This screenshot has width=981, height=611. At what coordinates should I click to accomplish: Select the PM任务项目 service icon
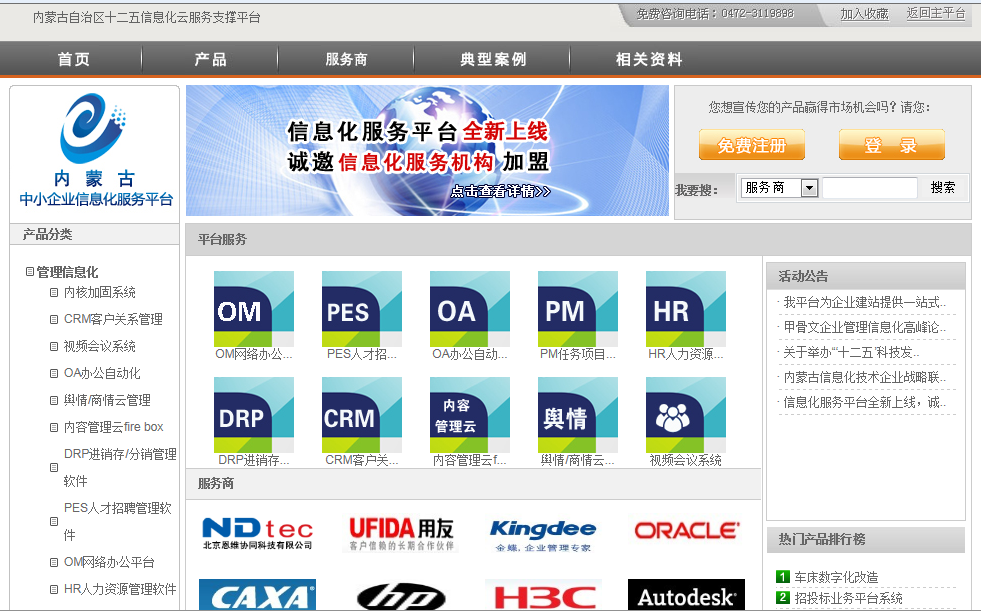click(x=578, y=309)
